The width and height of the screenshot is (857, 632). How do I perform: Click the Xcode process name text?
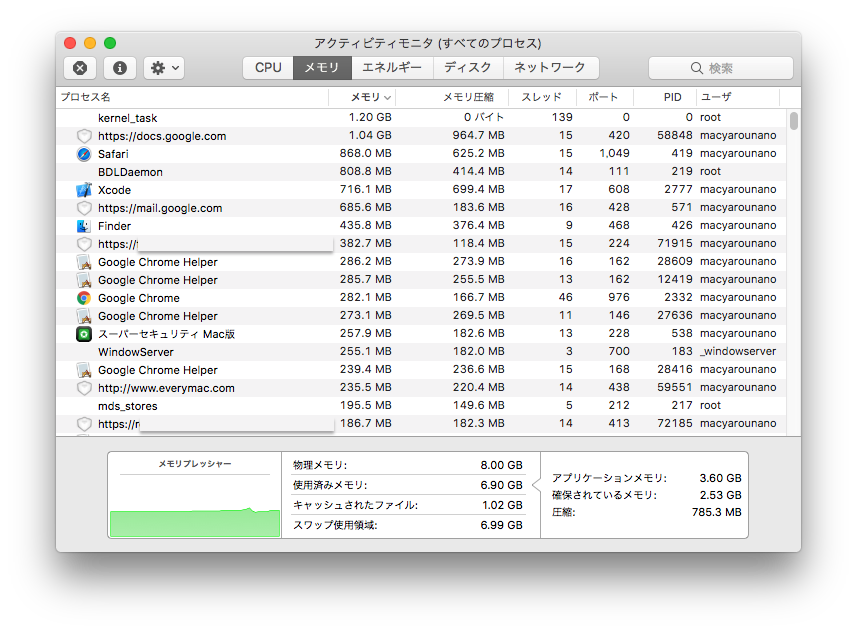coord(114,190)
